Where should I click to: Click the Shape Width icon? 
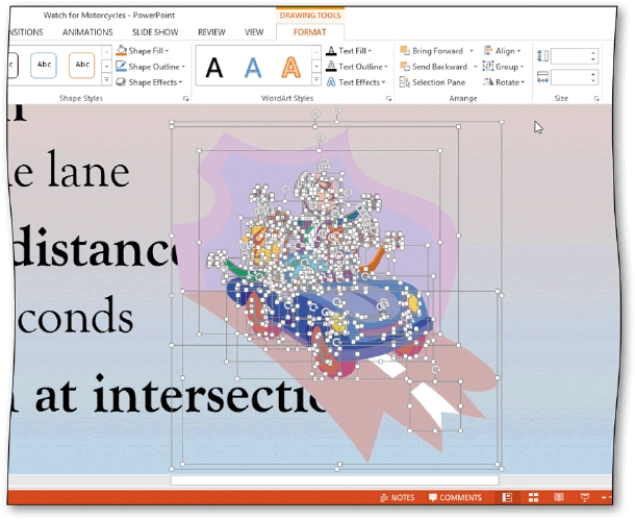[x=542, y=77]
